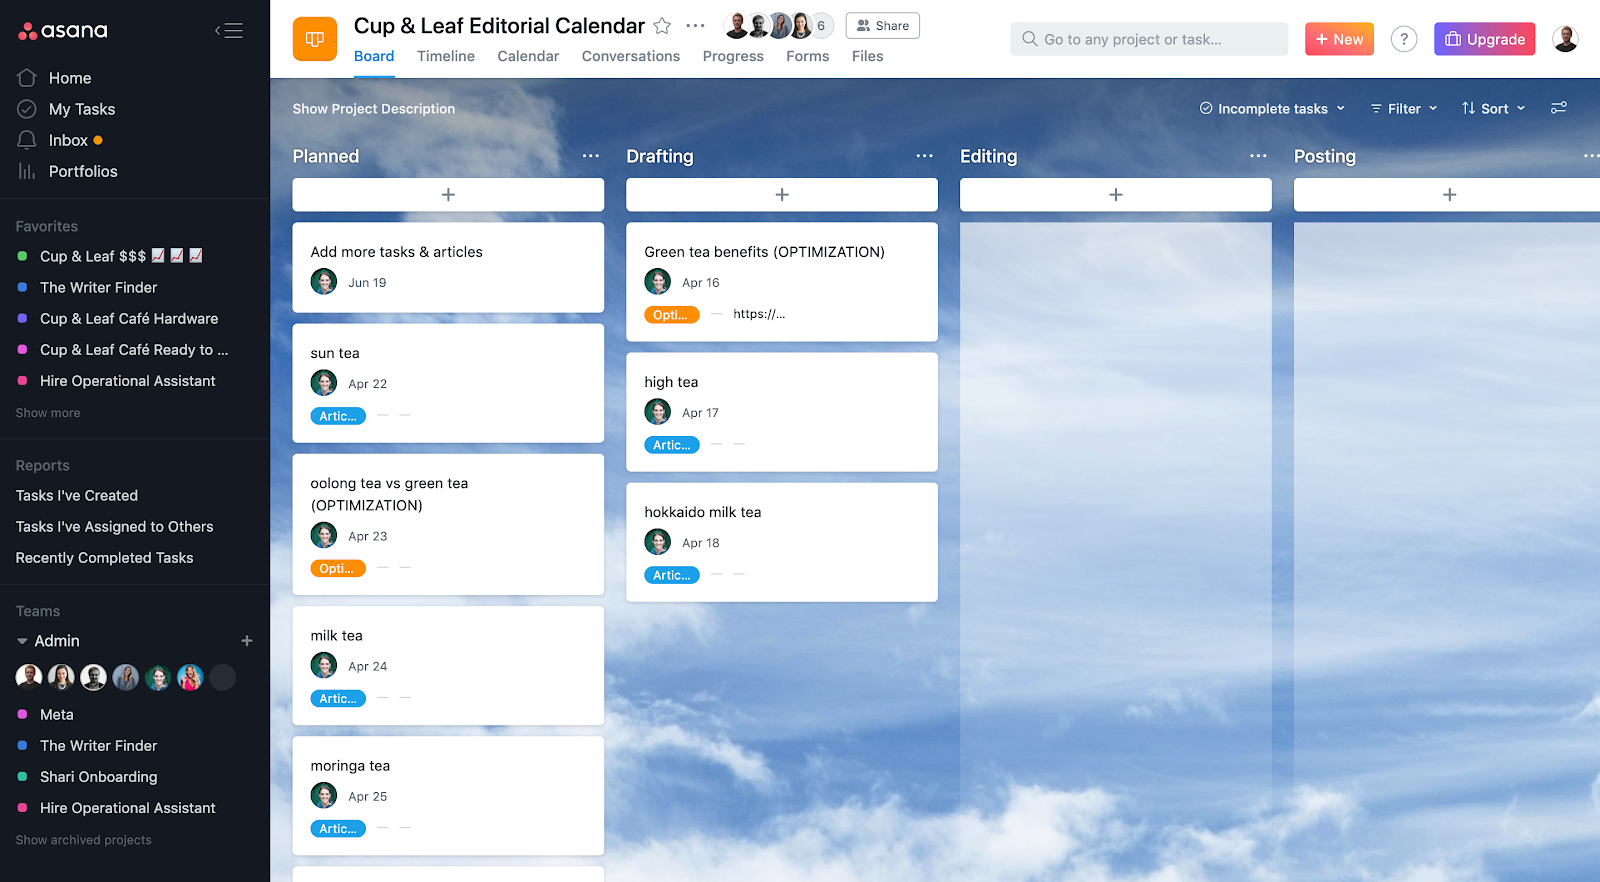The height and width of the screenshot is (882, 1600).
Task: Star the Cup & Leaf Editorial Calendar project
Action: [662, 26]
